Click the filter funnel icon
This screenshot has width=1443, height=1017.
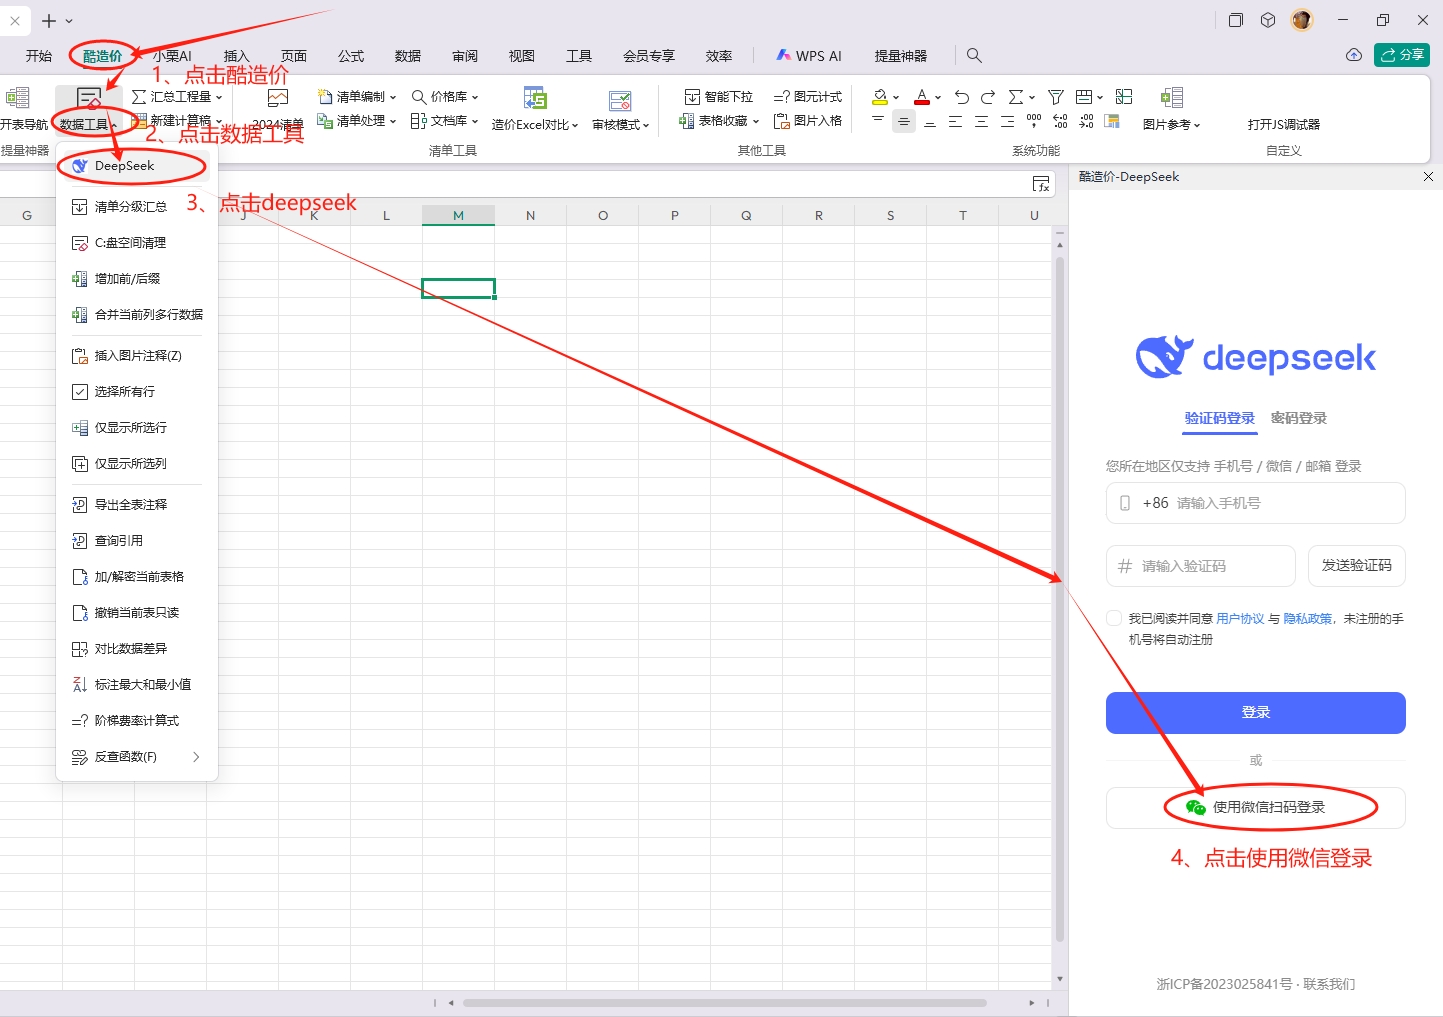click(x=1055, y=97)
